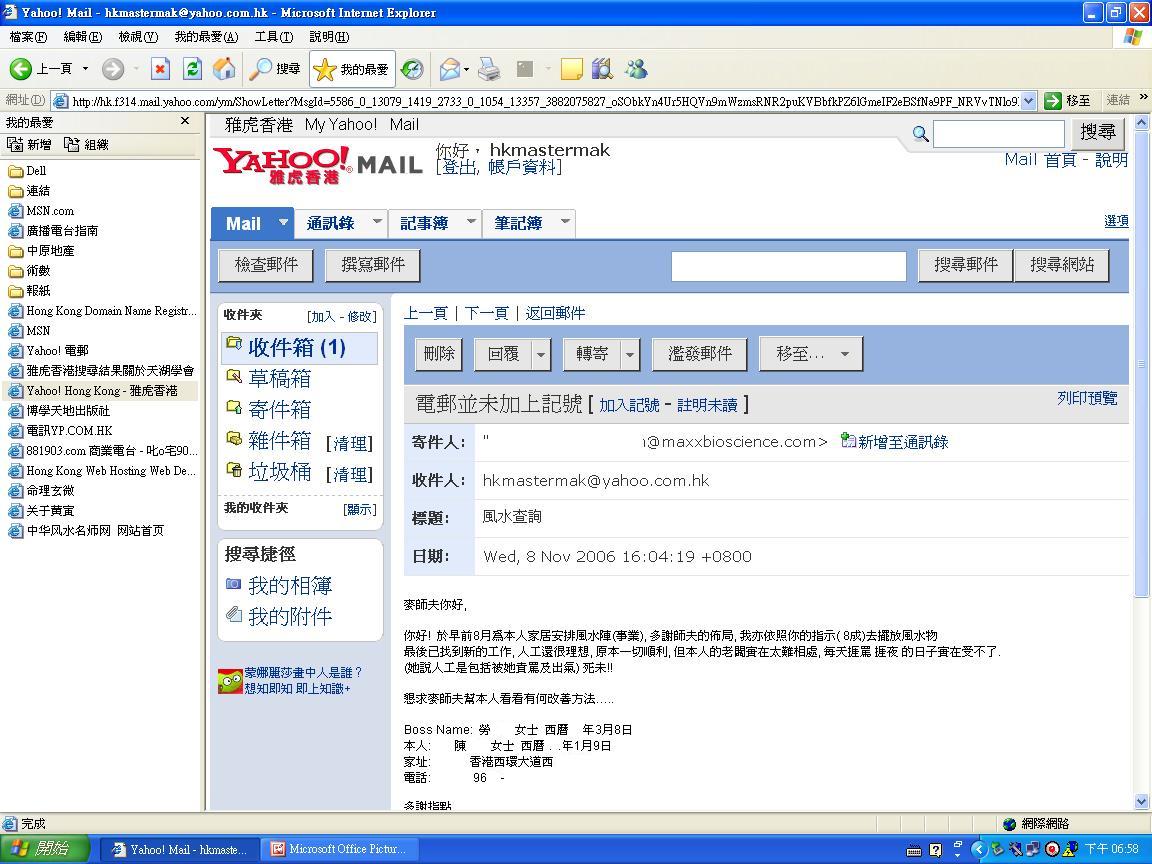This screenshot has width=1152, height=864.
Task: Click the page vertical scrollbar thumb
Action: click(1141, 364)
